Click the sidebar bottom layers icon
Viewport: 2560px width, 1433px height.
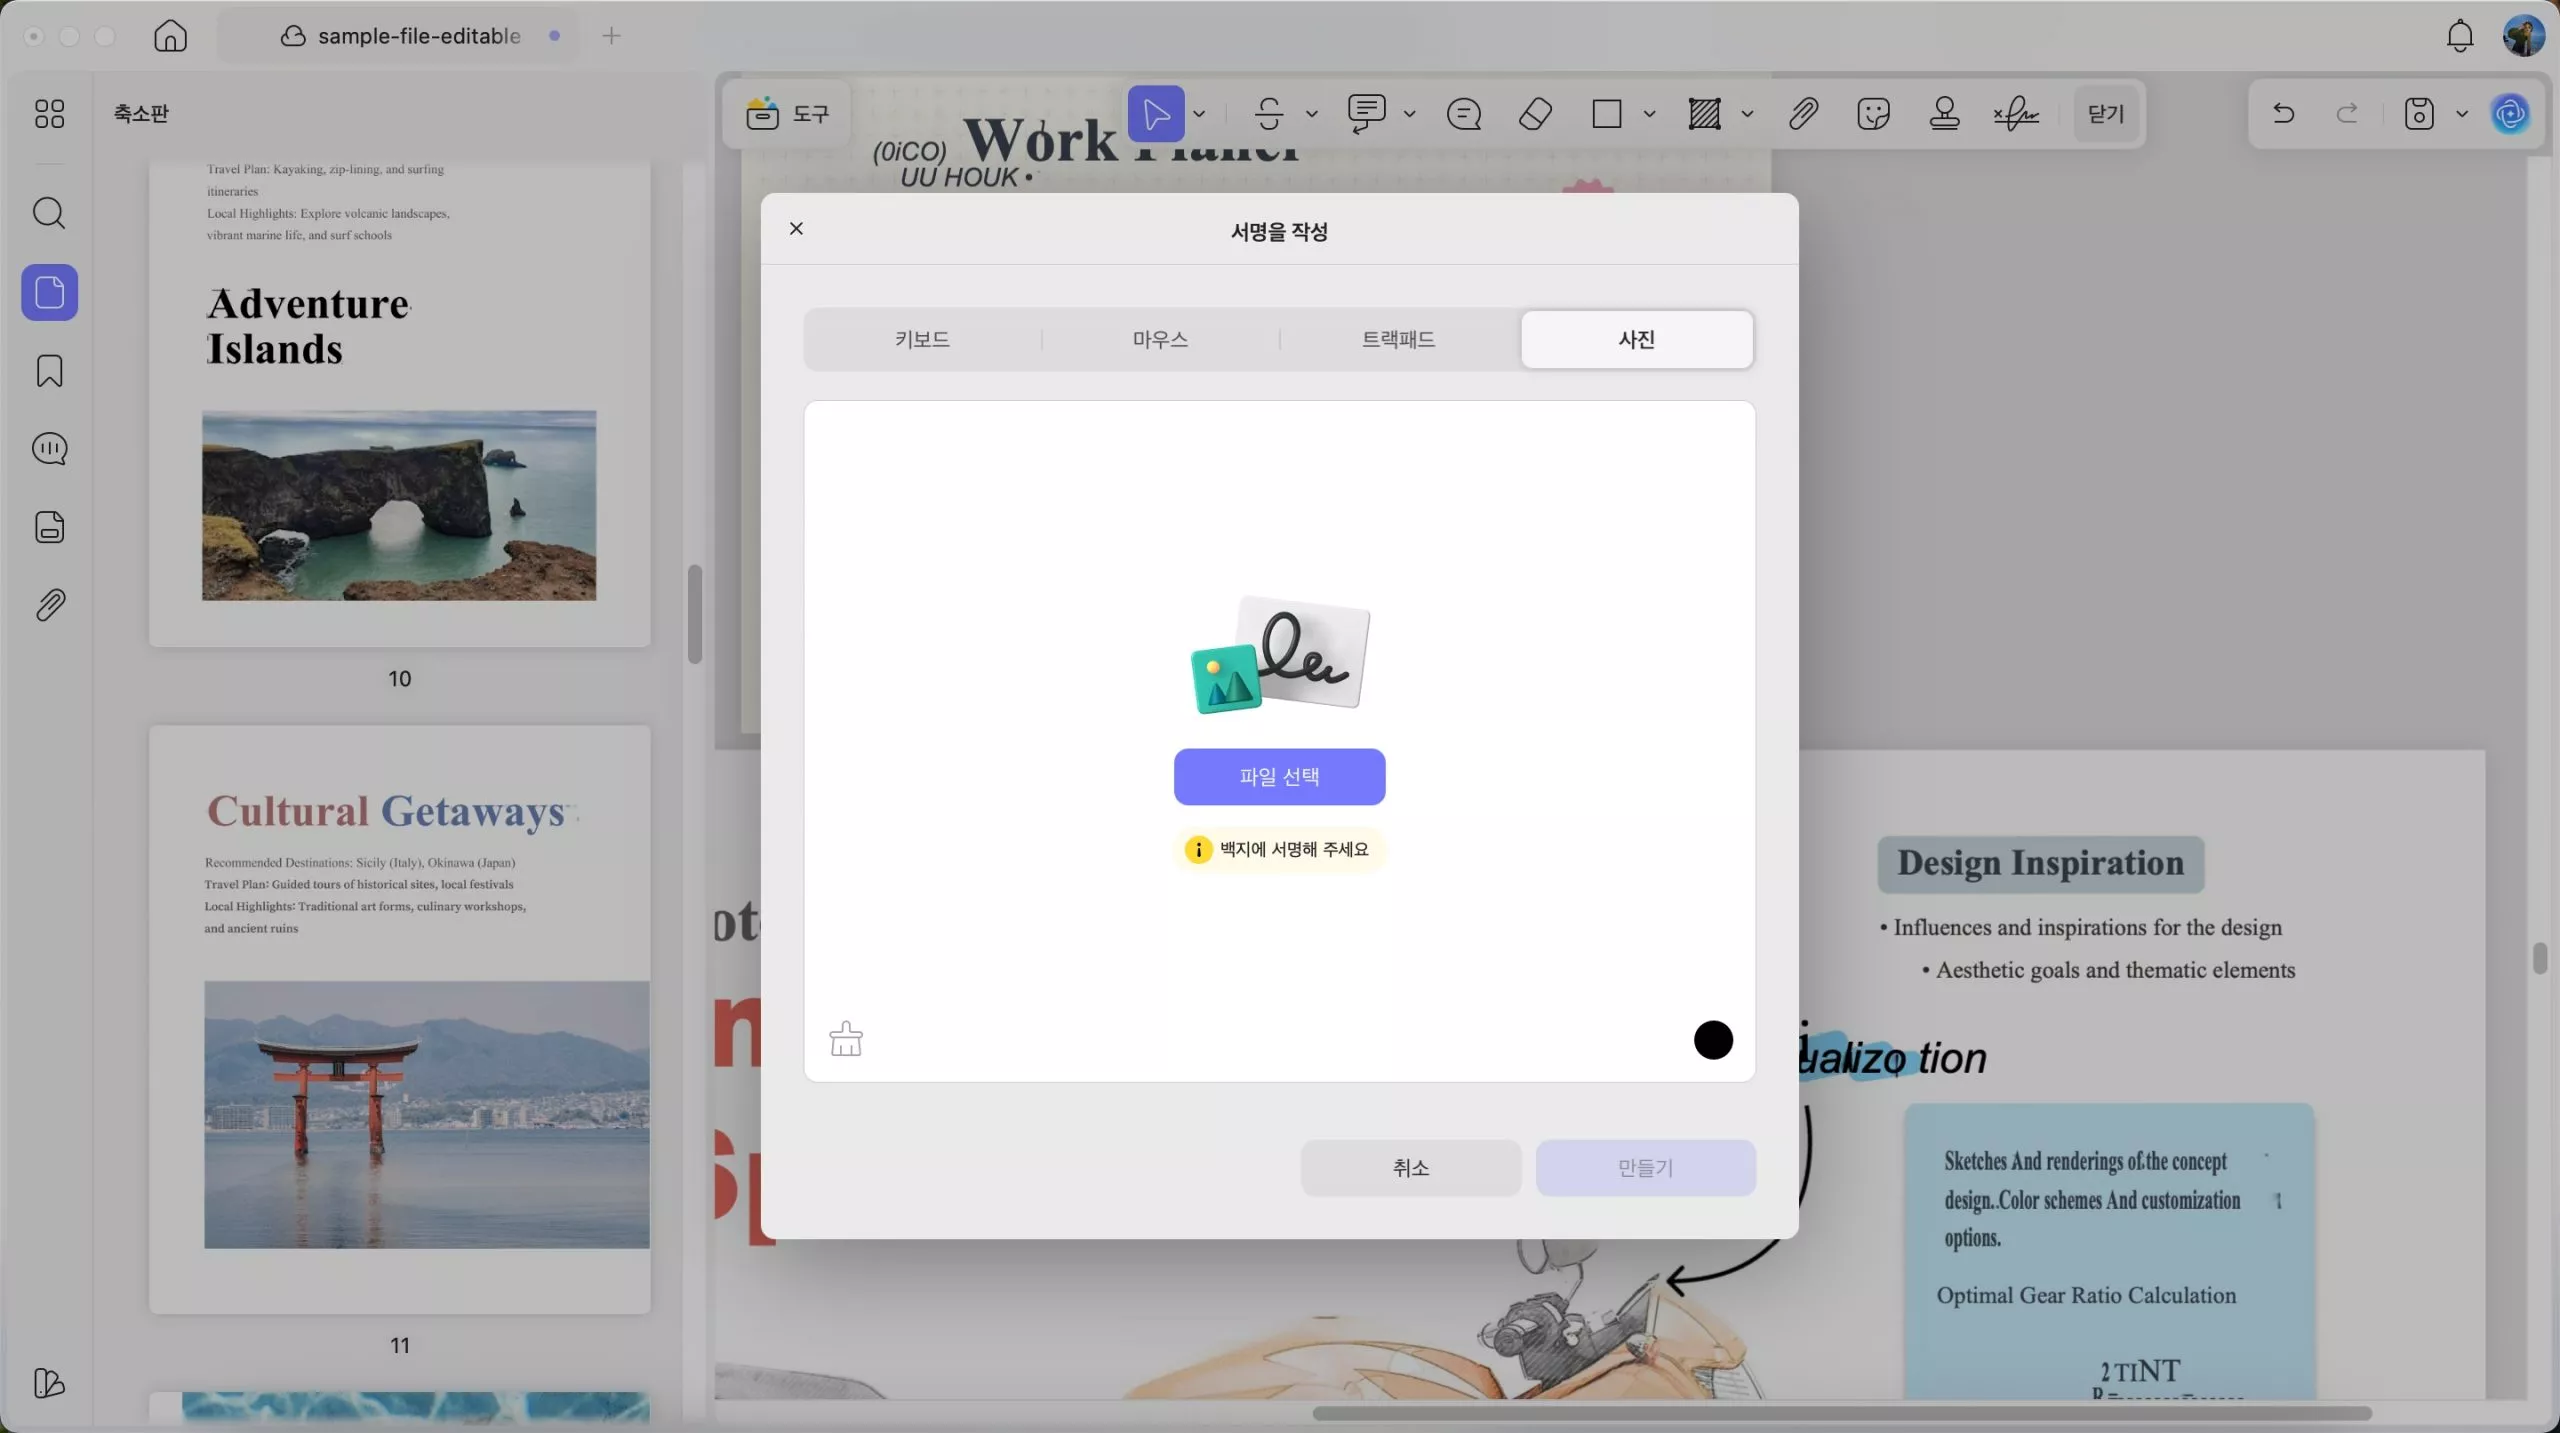click(49, 1383)
